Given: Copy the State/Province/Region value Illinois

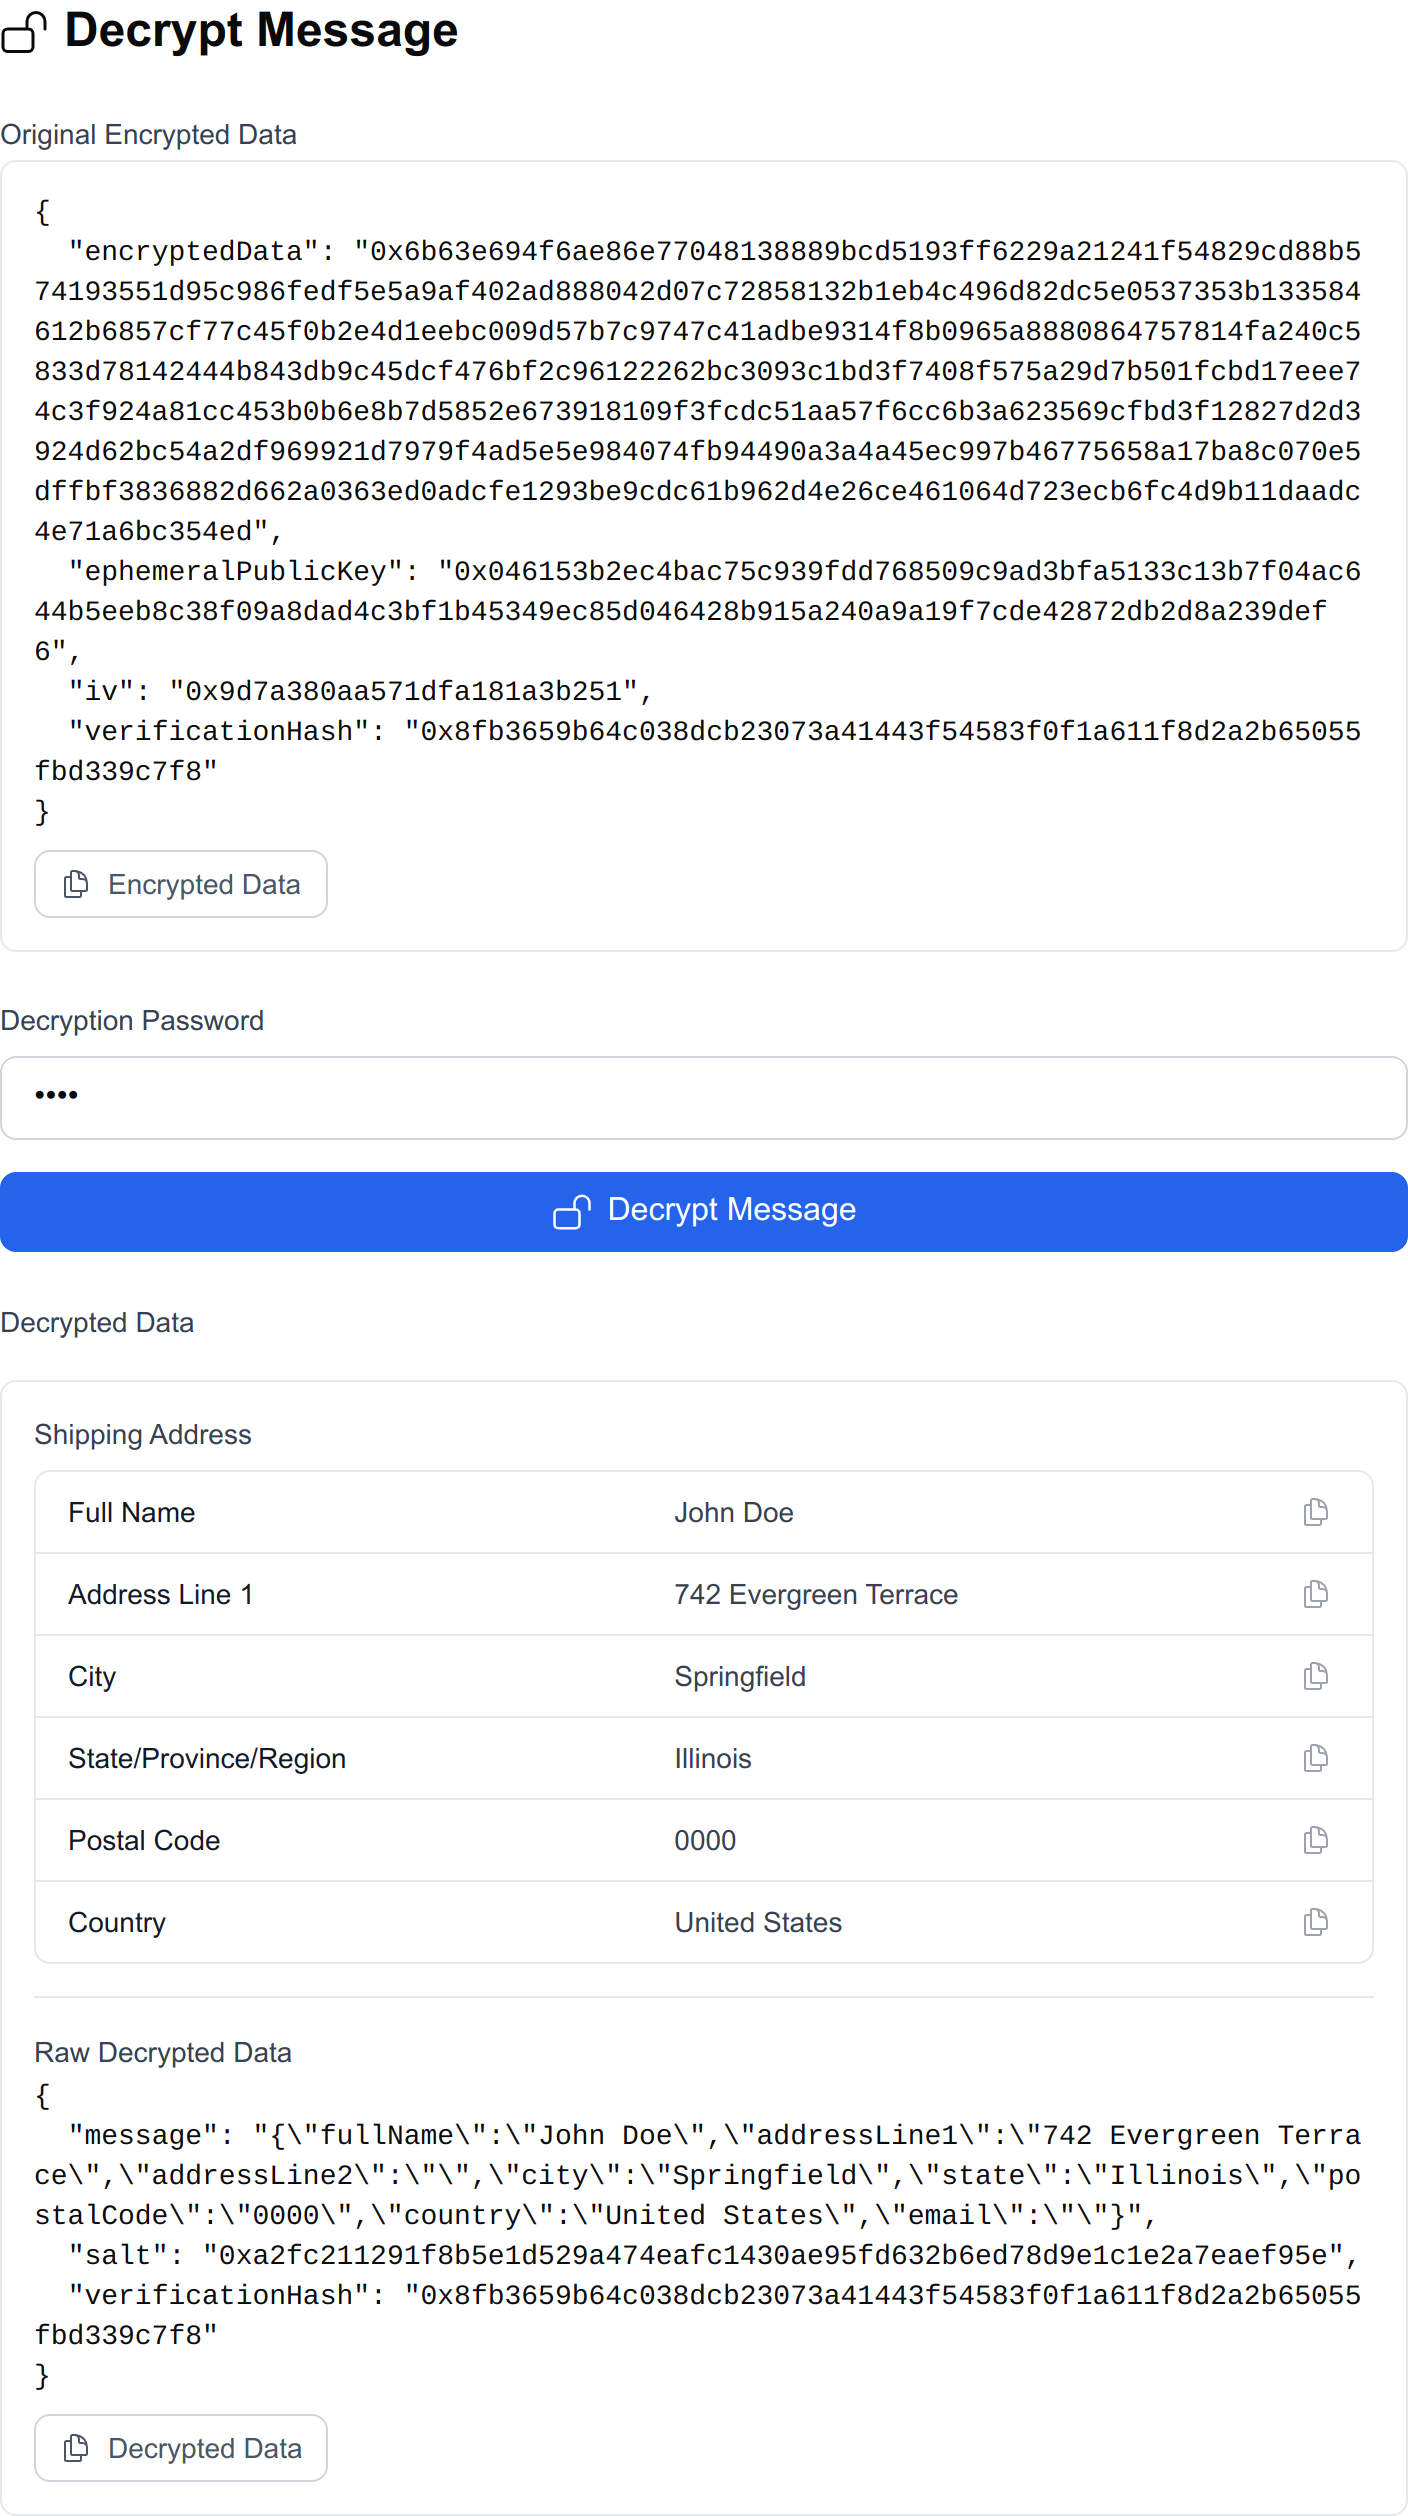Looking at the screenshot, I should (x=1314, y=1758).
